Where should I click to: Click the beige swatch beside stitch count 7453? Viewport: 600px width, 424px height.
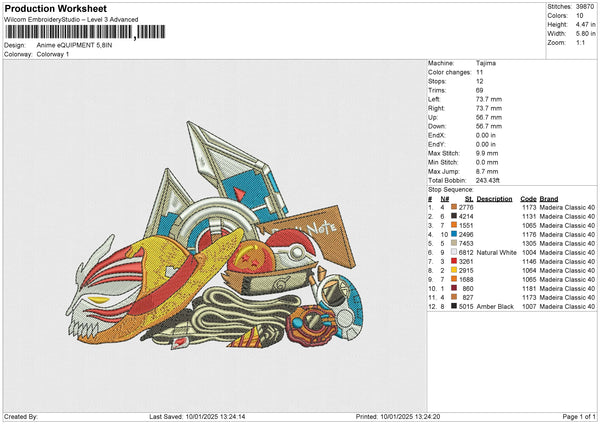[454, 243]
